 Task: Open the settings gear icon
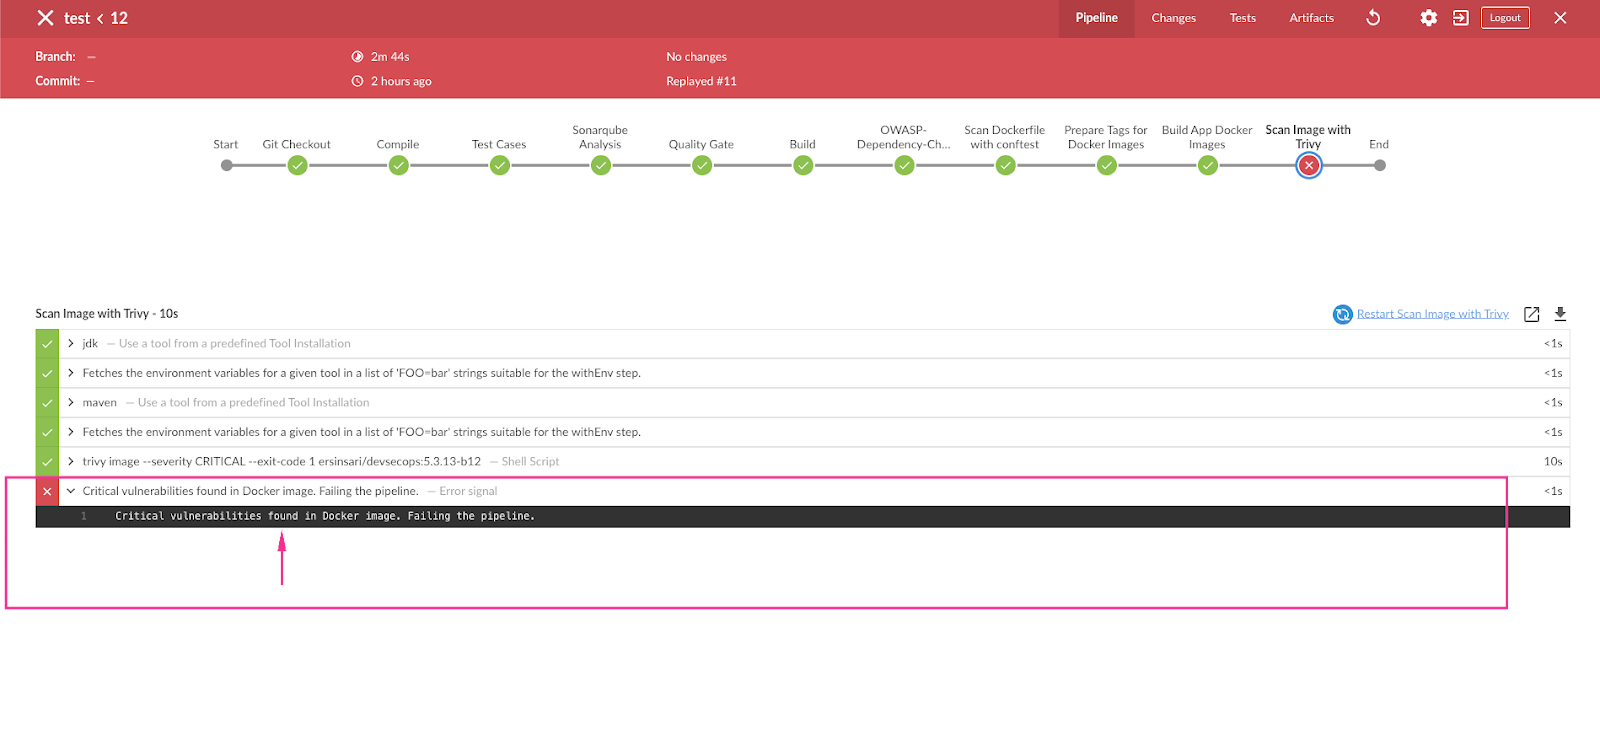click(1428, 18)
